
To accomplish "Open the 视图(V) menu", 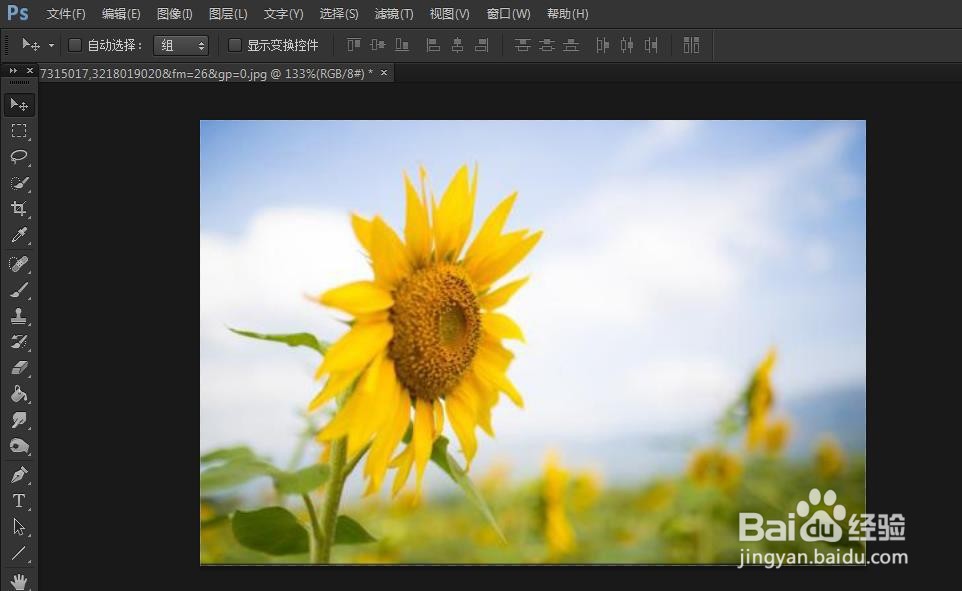I will (x=449, y=14).
